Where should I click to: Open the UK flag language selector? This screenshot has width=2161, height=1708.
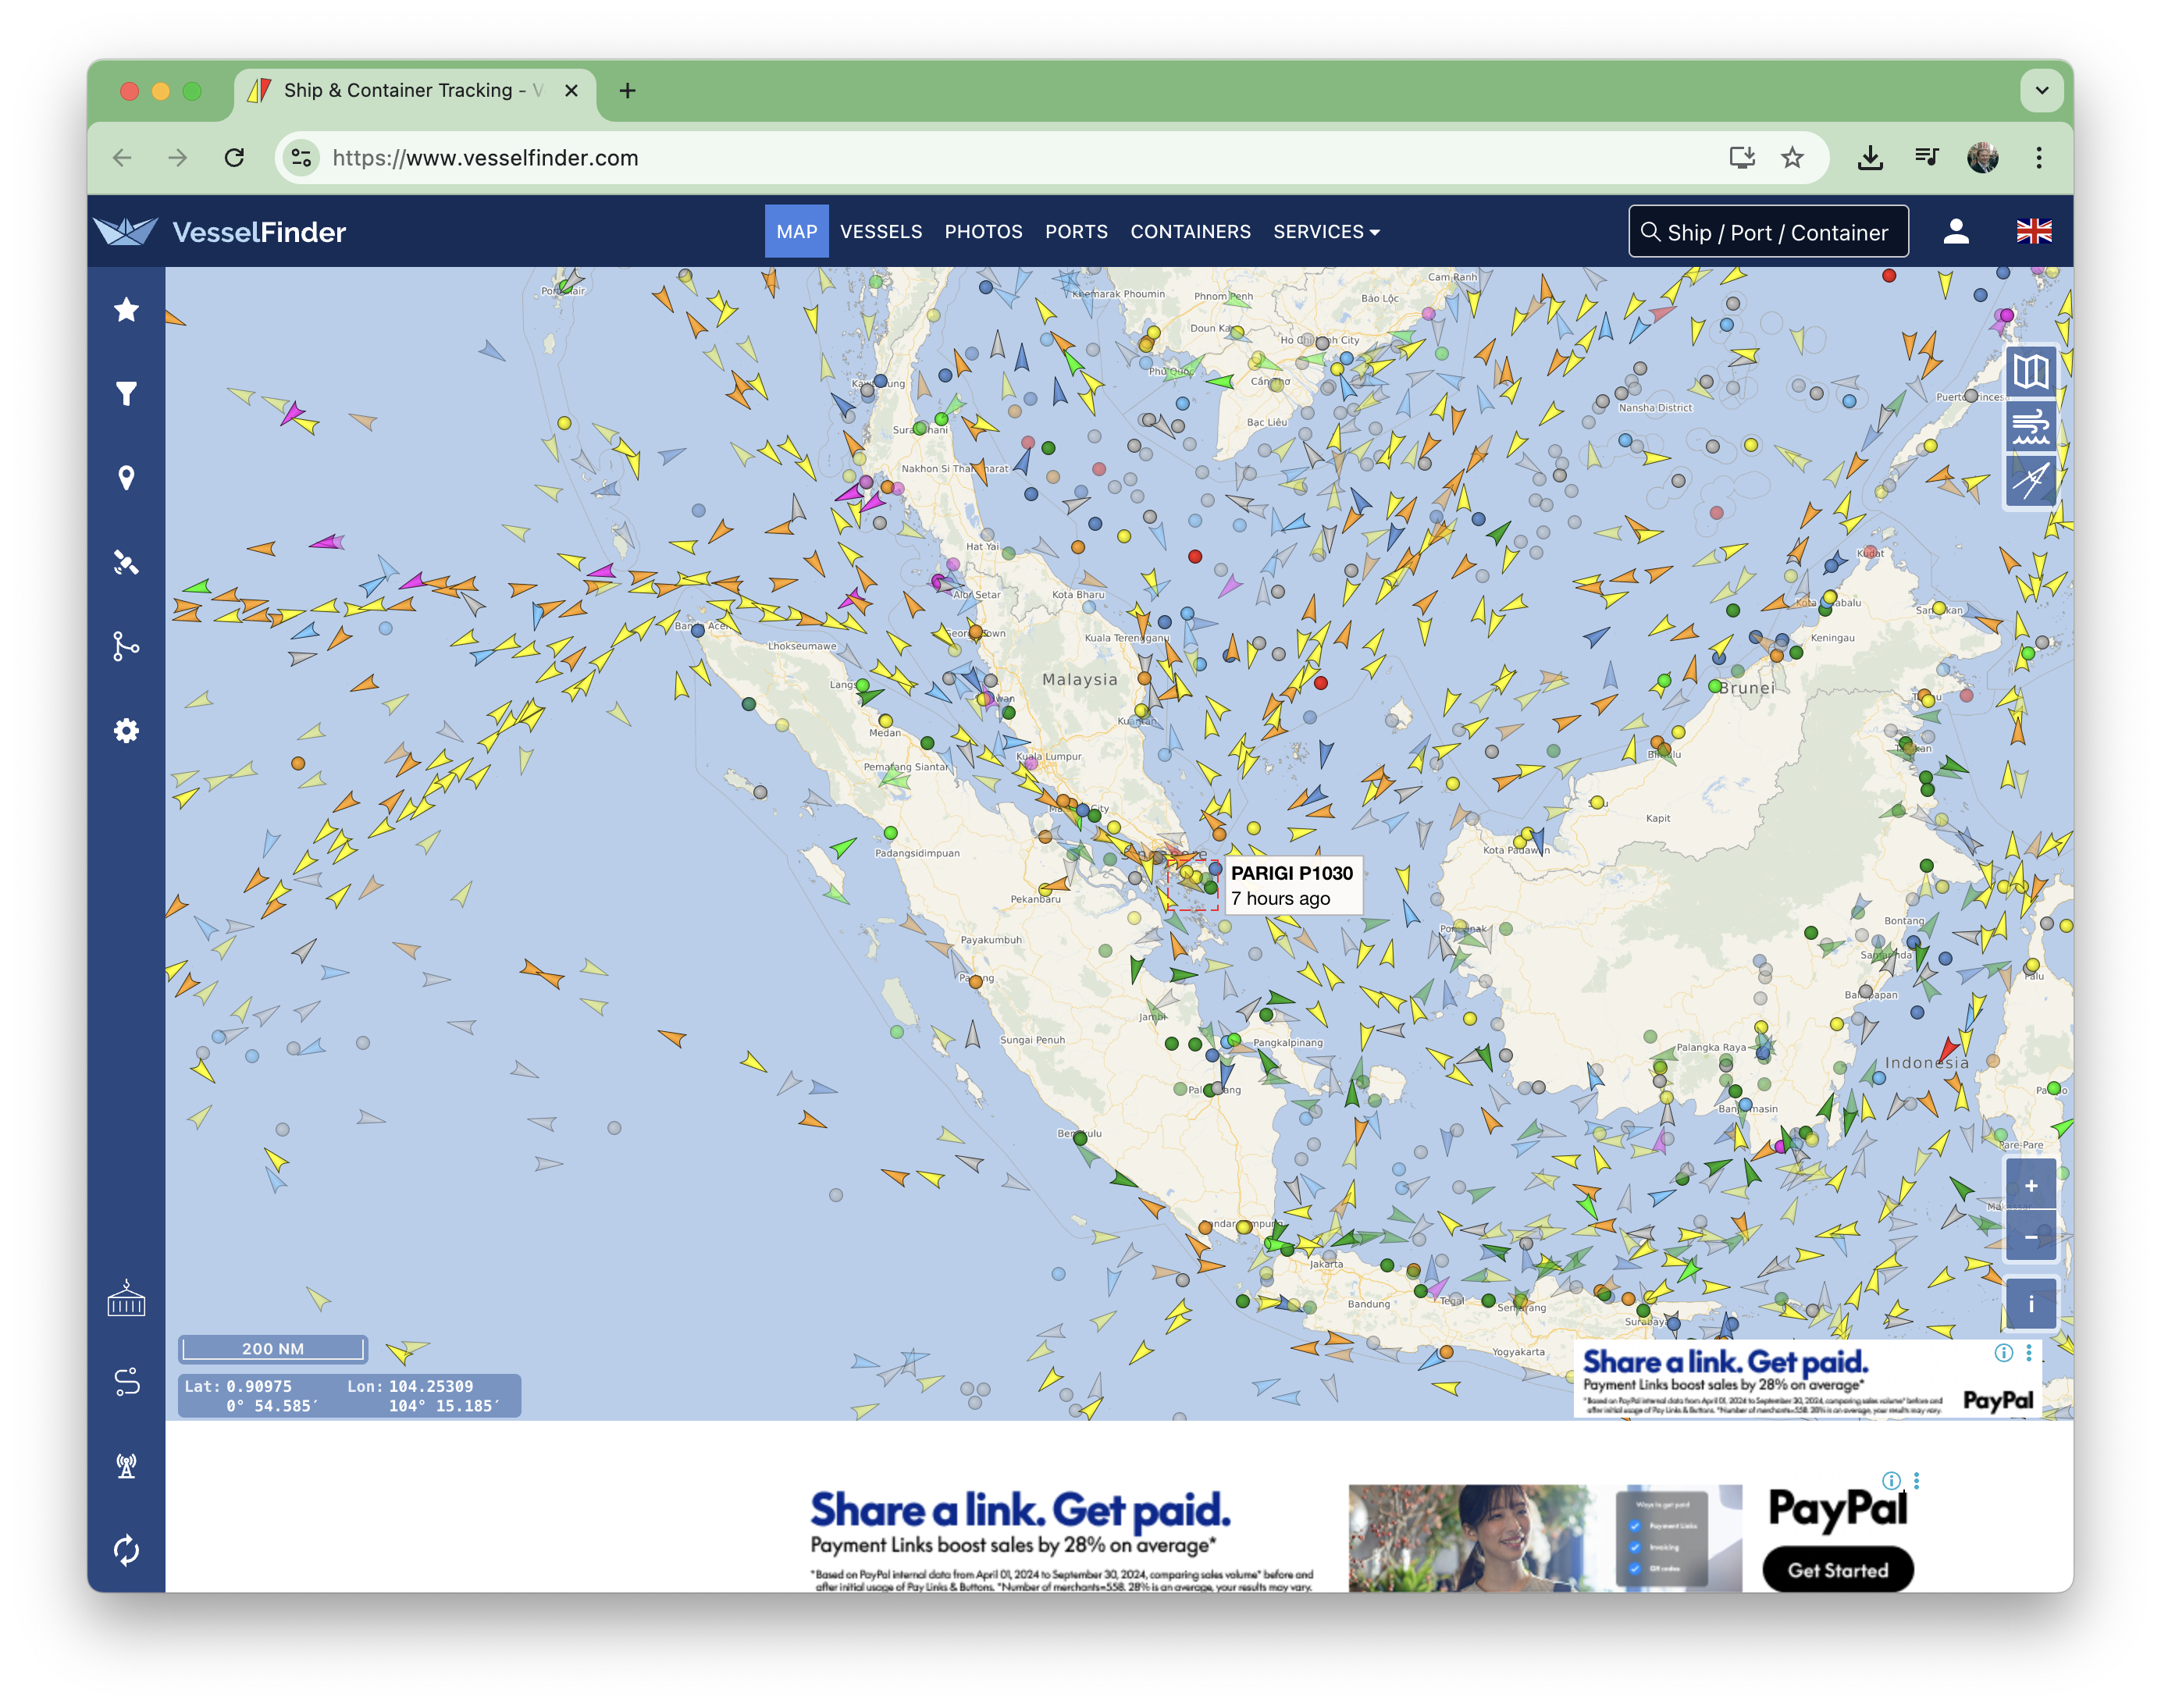point(2033,232)
